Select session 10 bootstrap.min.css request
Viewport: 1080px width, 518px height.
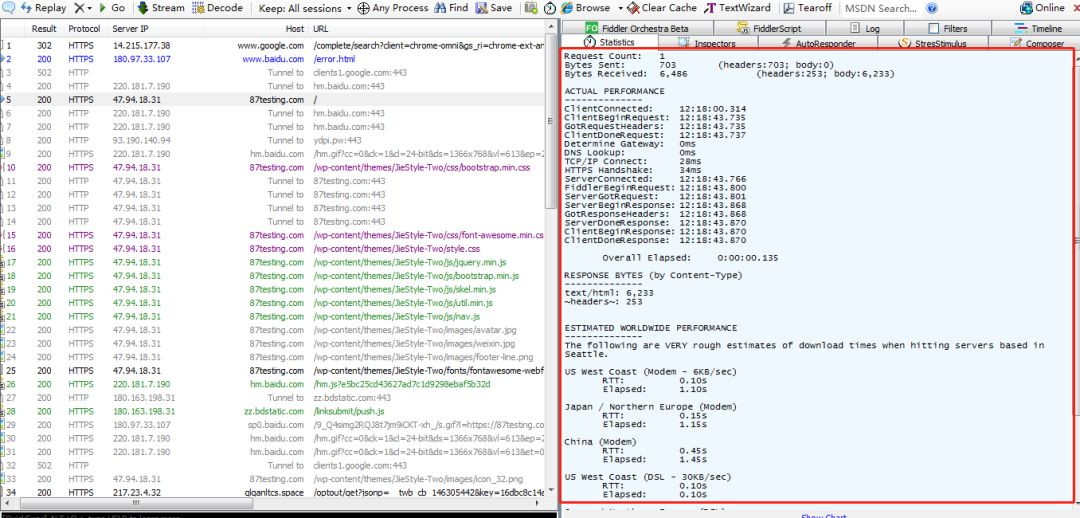tap(273, 167)
